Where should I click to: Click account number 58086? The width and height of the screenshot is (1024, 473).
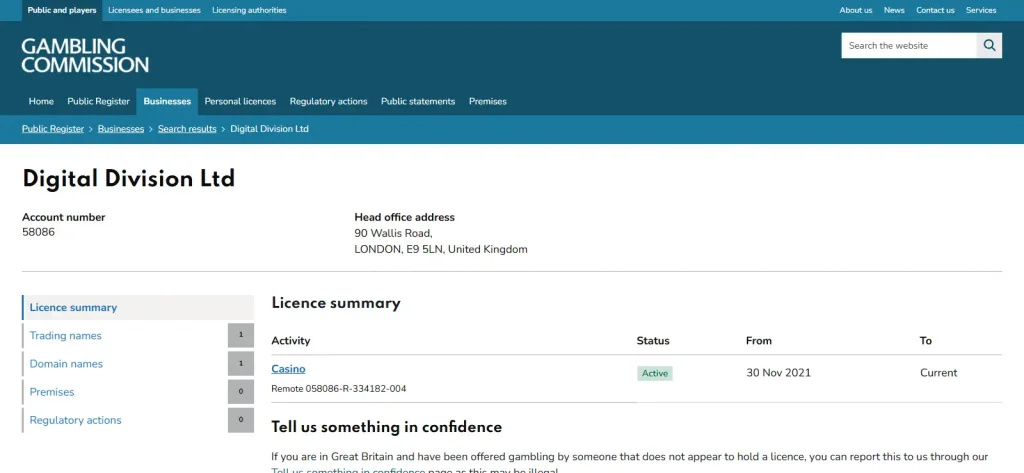click(x=39, y=232)
